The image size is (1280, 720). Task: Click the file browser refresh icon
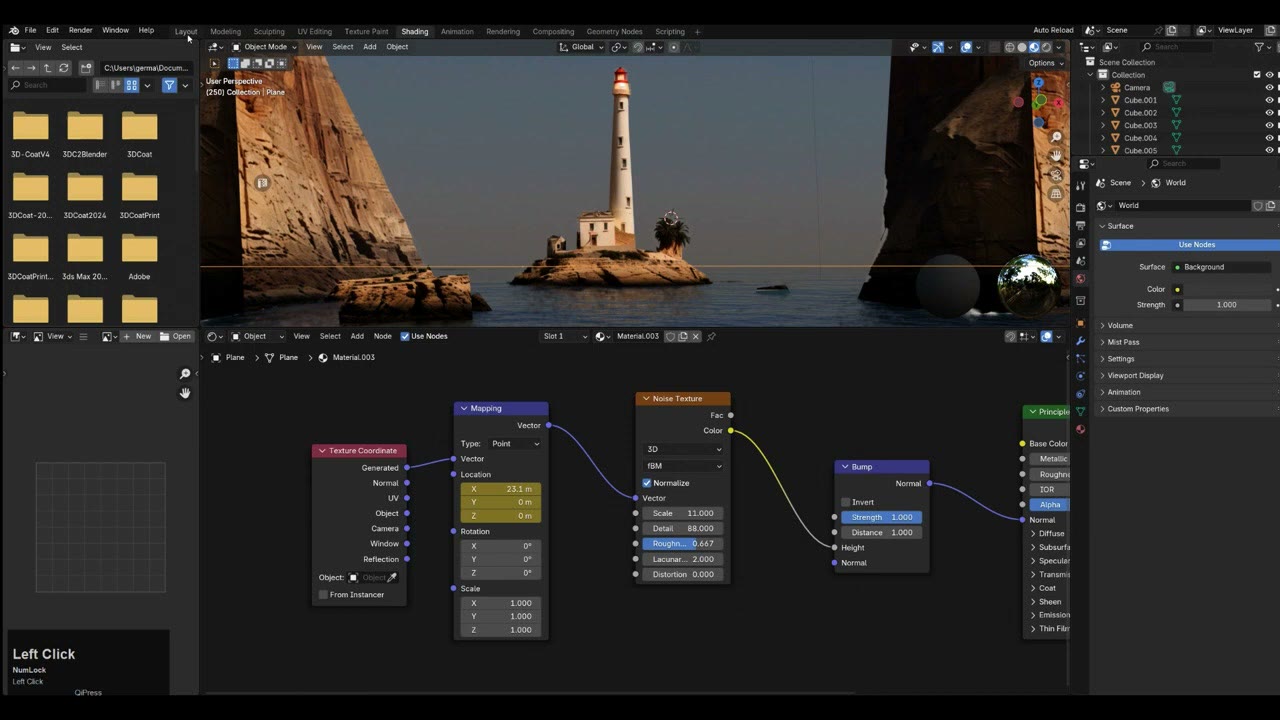pyautogui.click(x=64, y=68)
